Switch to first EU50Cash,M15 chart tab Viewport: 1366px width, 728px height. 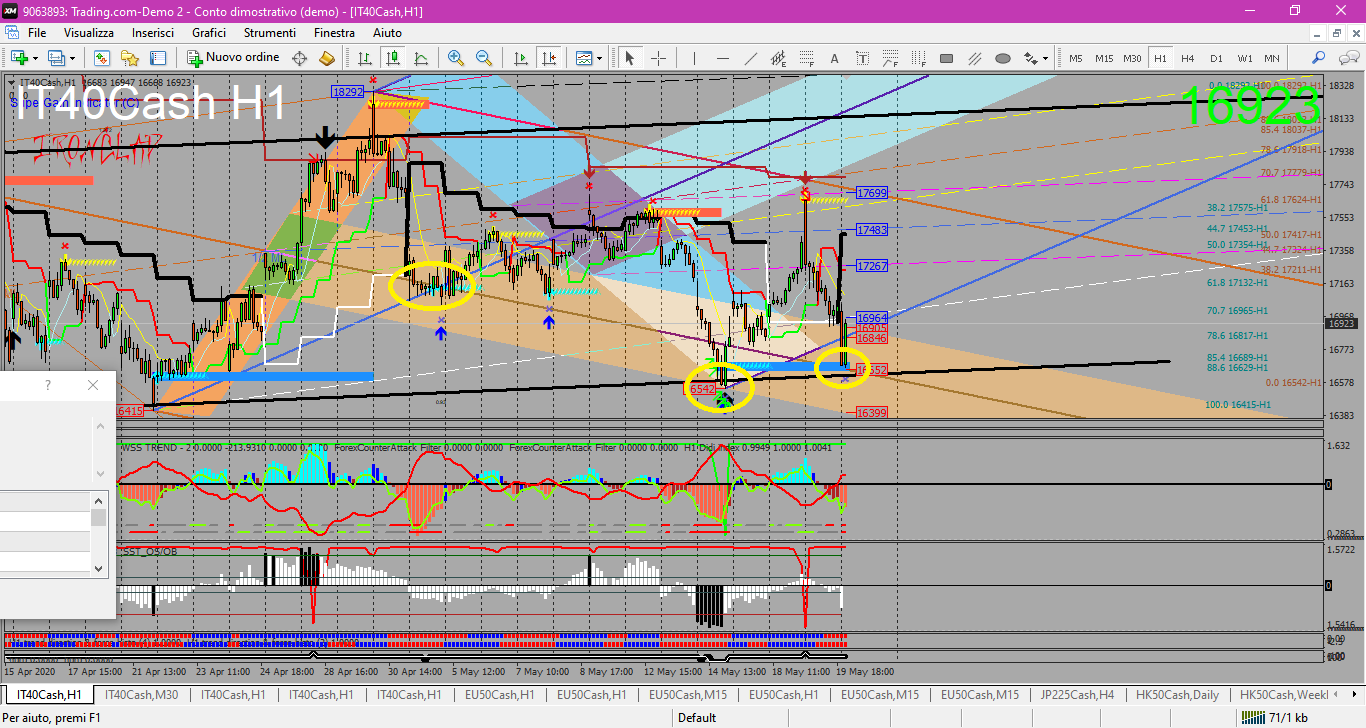pyautogui.click(x=688, y=694)
